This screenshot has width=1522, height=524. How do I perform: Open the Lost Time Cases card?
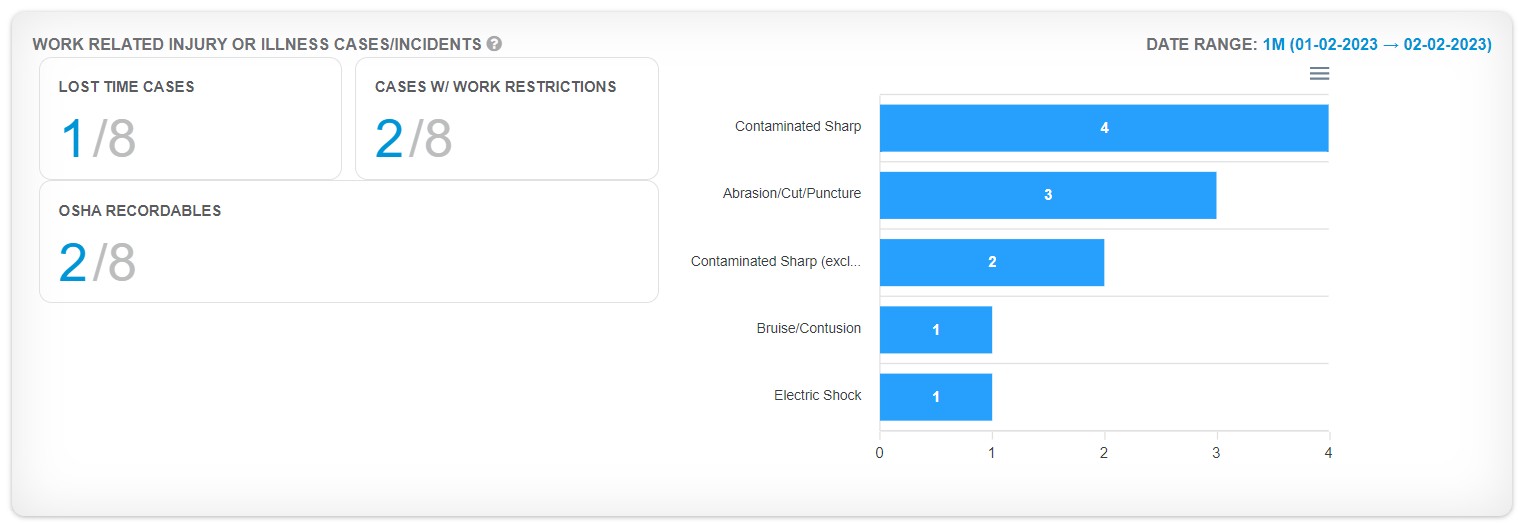point(190,118)
